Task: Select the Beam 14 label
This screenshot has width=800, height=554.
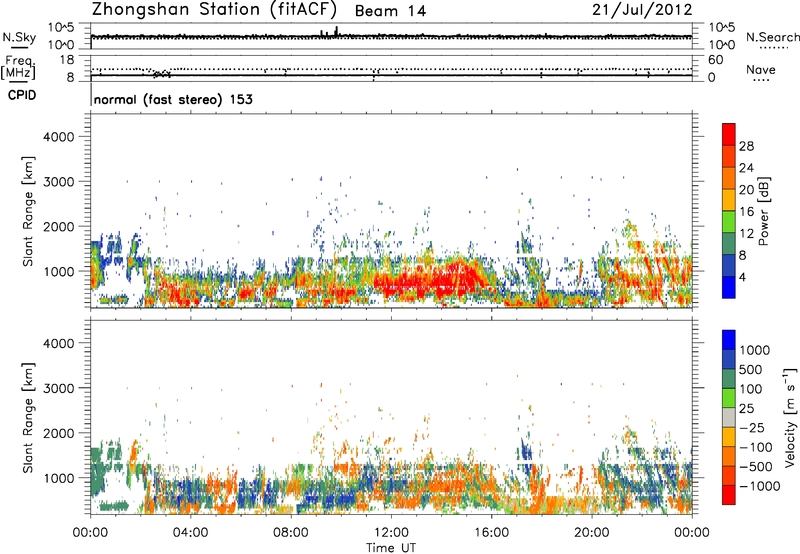Action: click(x=390, y=11)
